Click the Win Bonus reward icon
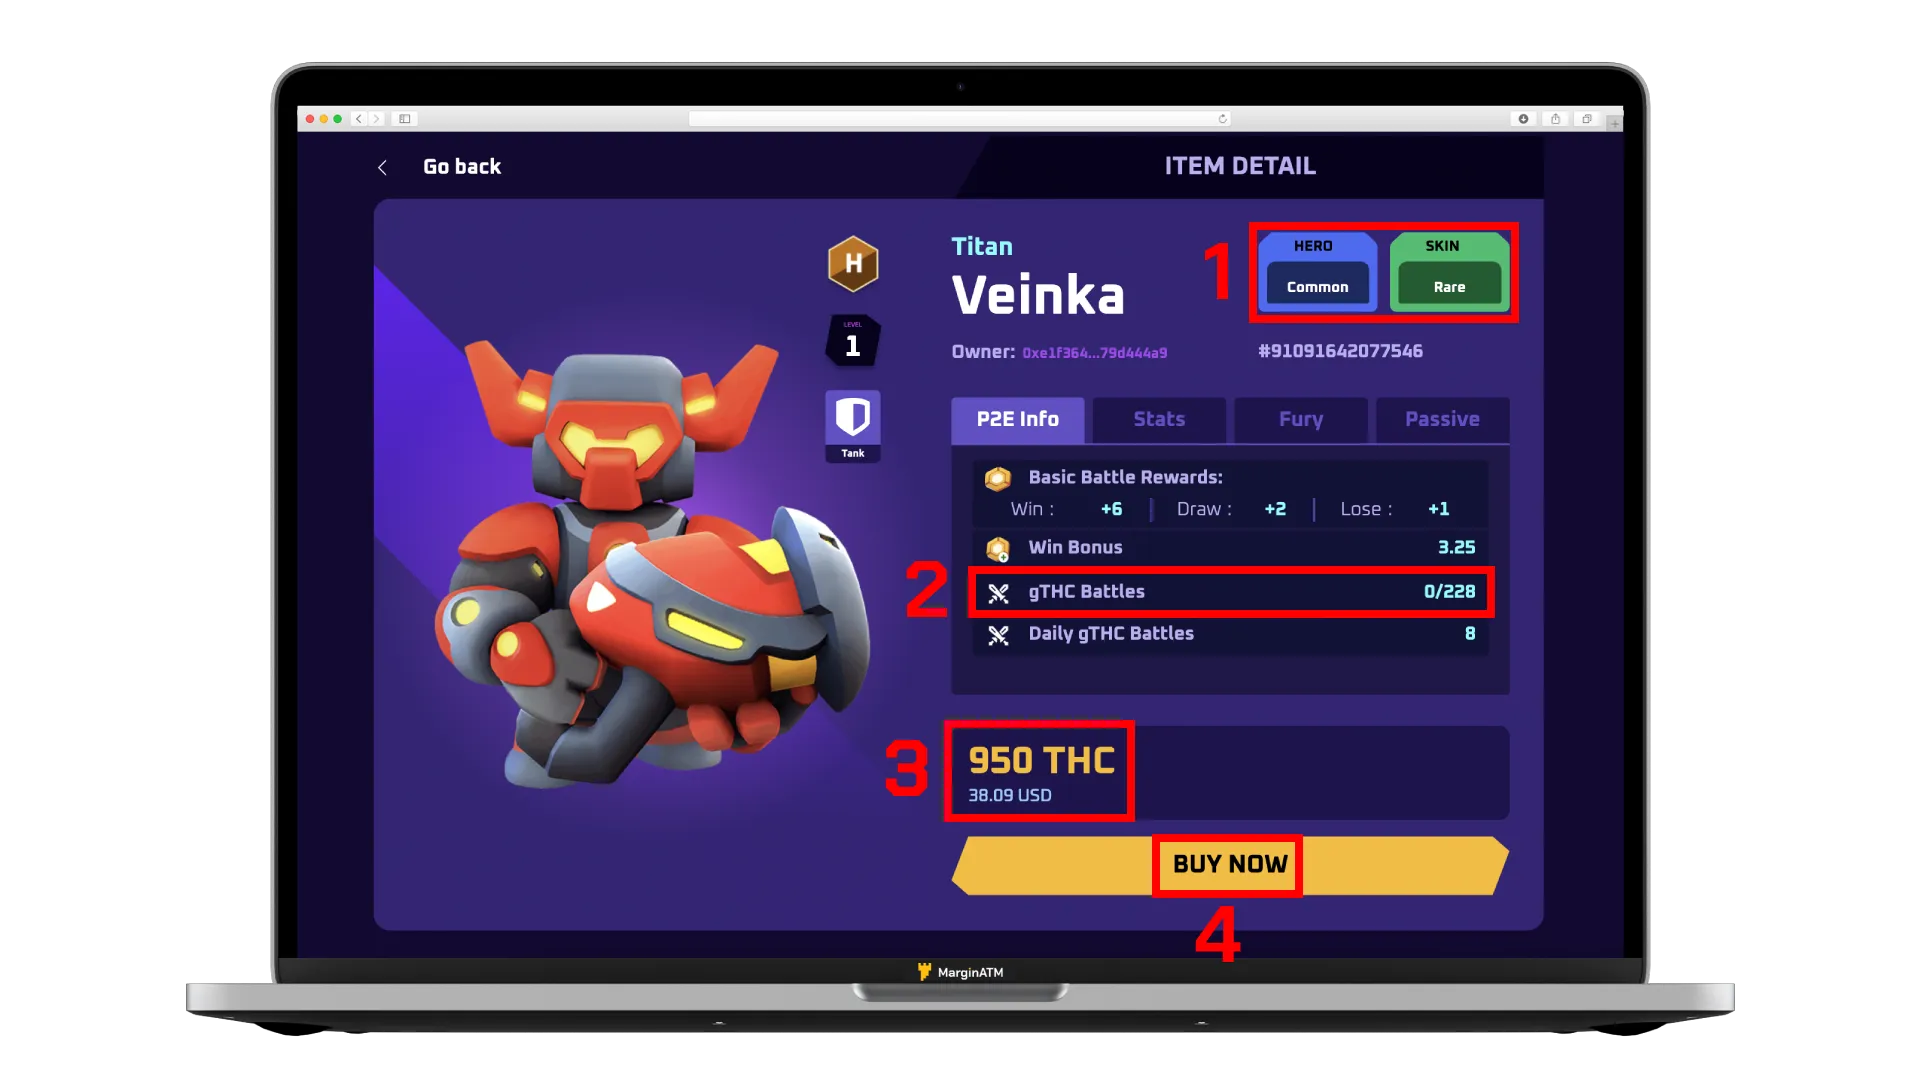Image resolution: width=1920 pixels, height=1080 pixels. pyautogui.click(x=998, y=547)
